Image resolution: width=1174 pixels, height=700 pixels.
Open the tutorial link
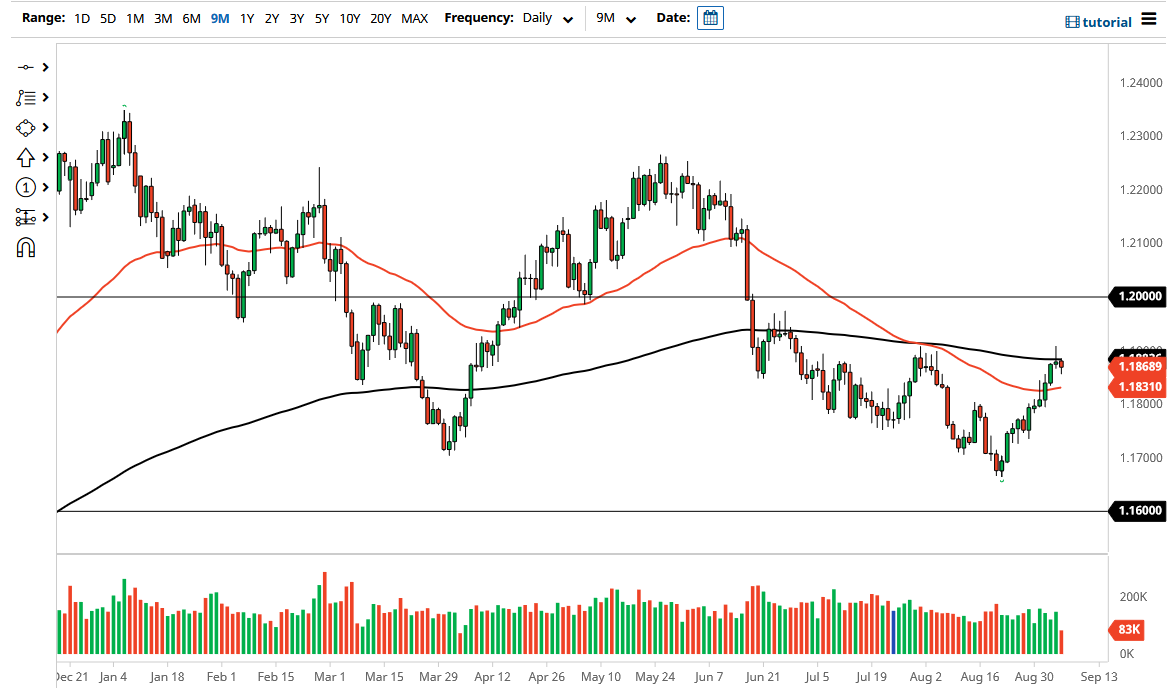click(1099, 22)
